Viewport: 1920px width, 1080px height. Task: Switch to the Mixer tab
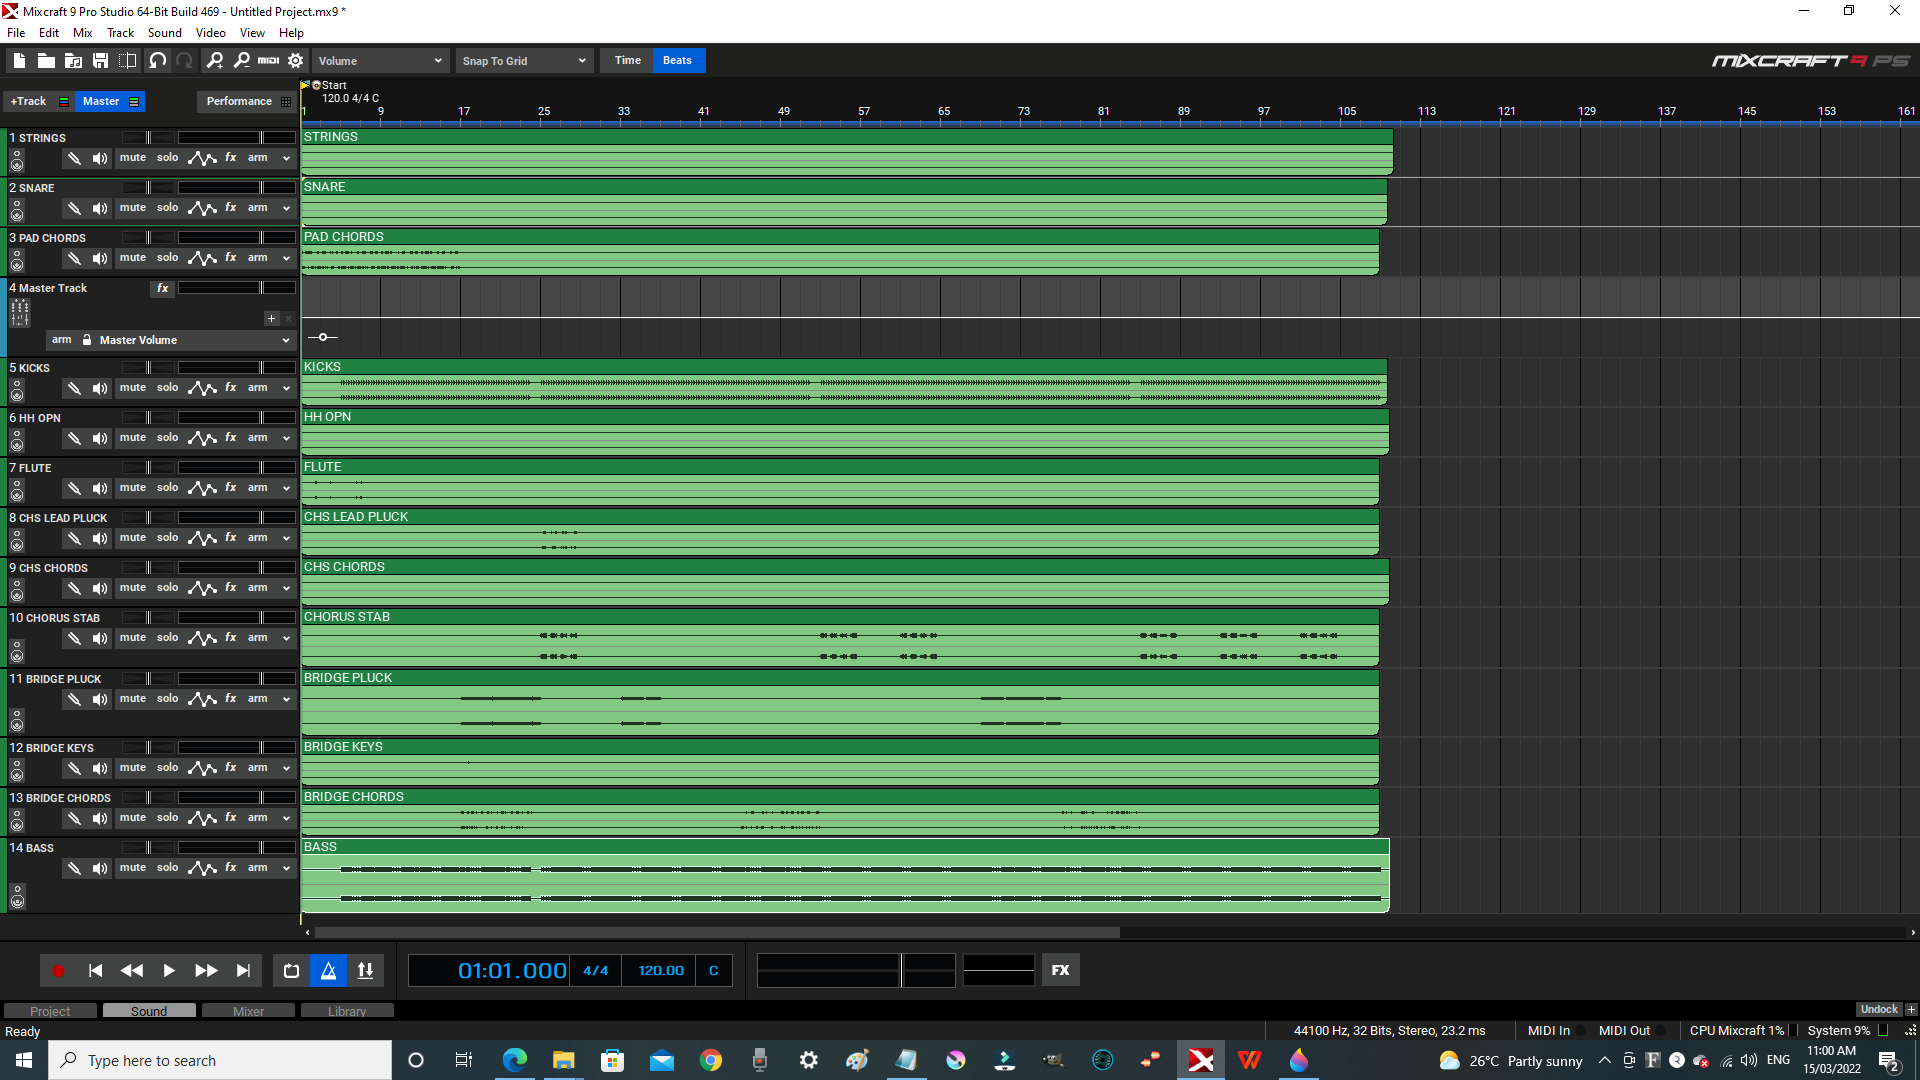point(248,1011)
